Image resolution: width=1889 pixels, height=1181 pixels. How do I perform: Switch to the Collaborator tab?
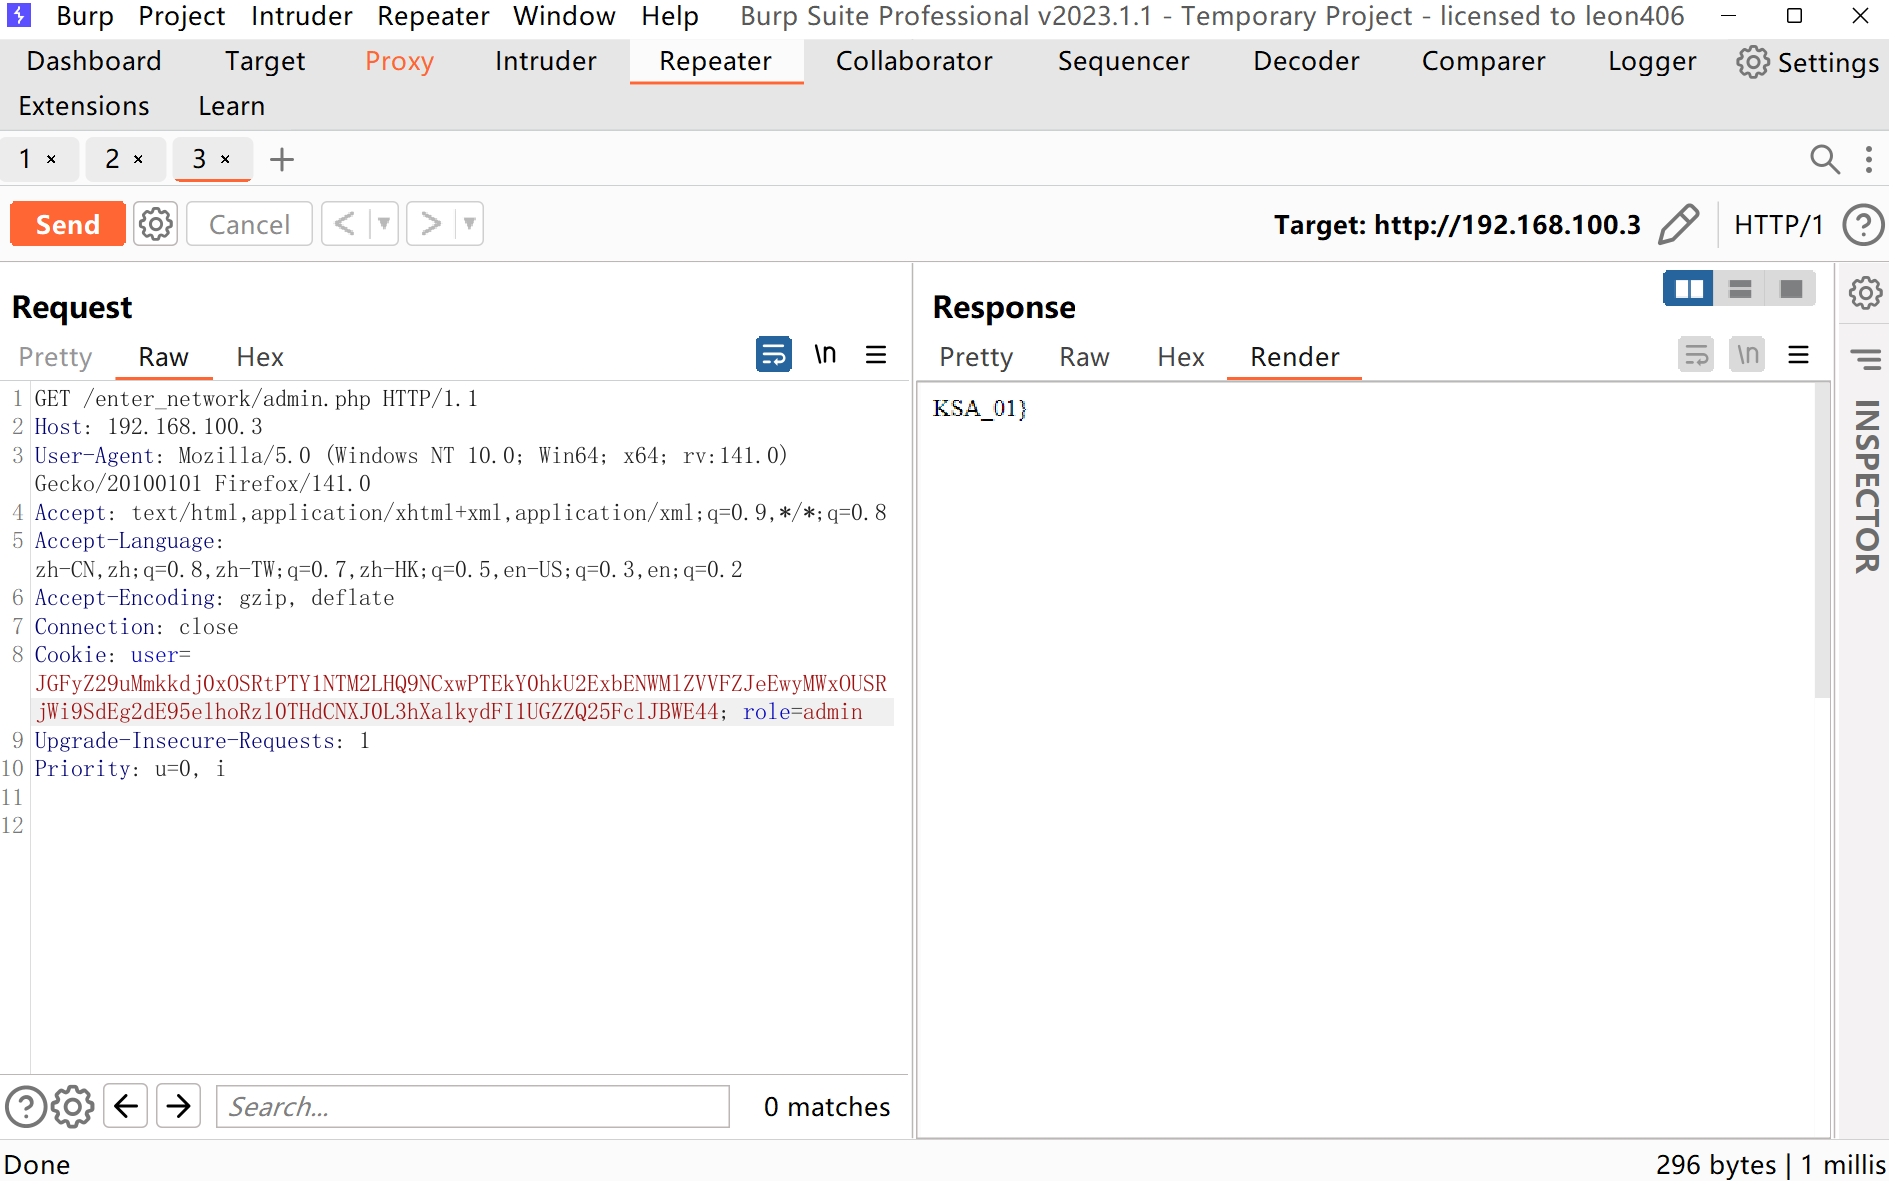point(914,61)
